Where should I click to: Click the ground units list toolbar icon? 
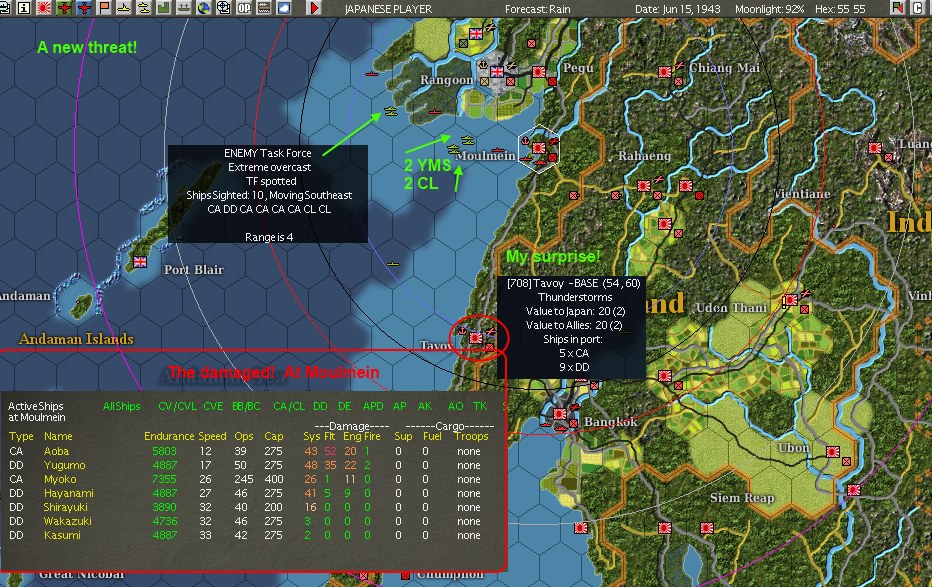pos(264,8)
